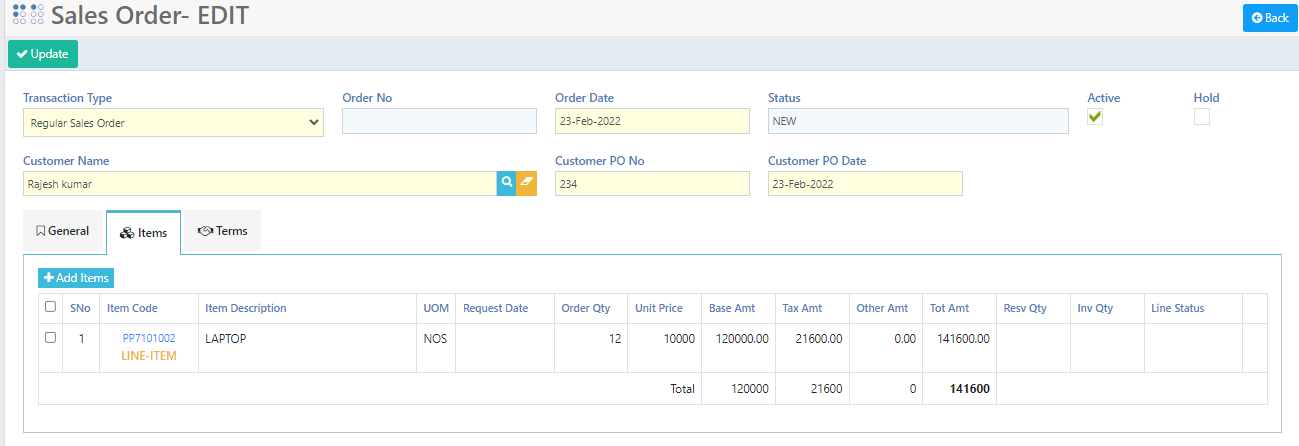Image resolution: width=1299 pixels, height=446 pixels.
Task: Click the LINE-ITEM label
Action: 149,355
